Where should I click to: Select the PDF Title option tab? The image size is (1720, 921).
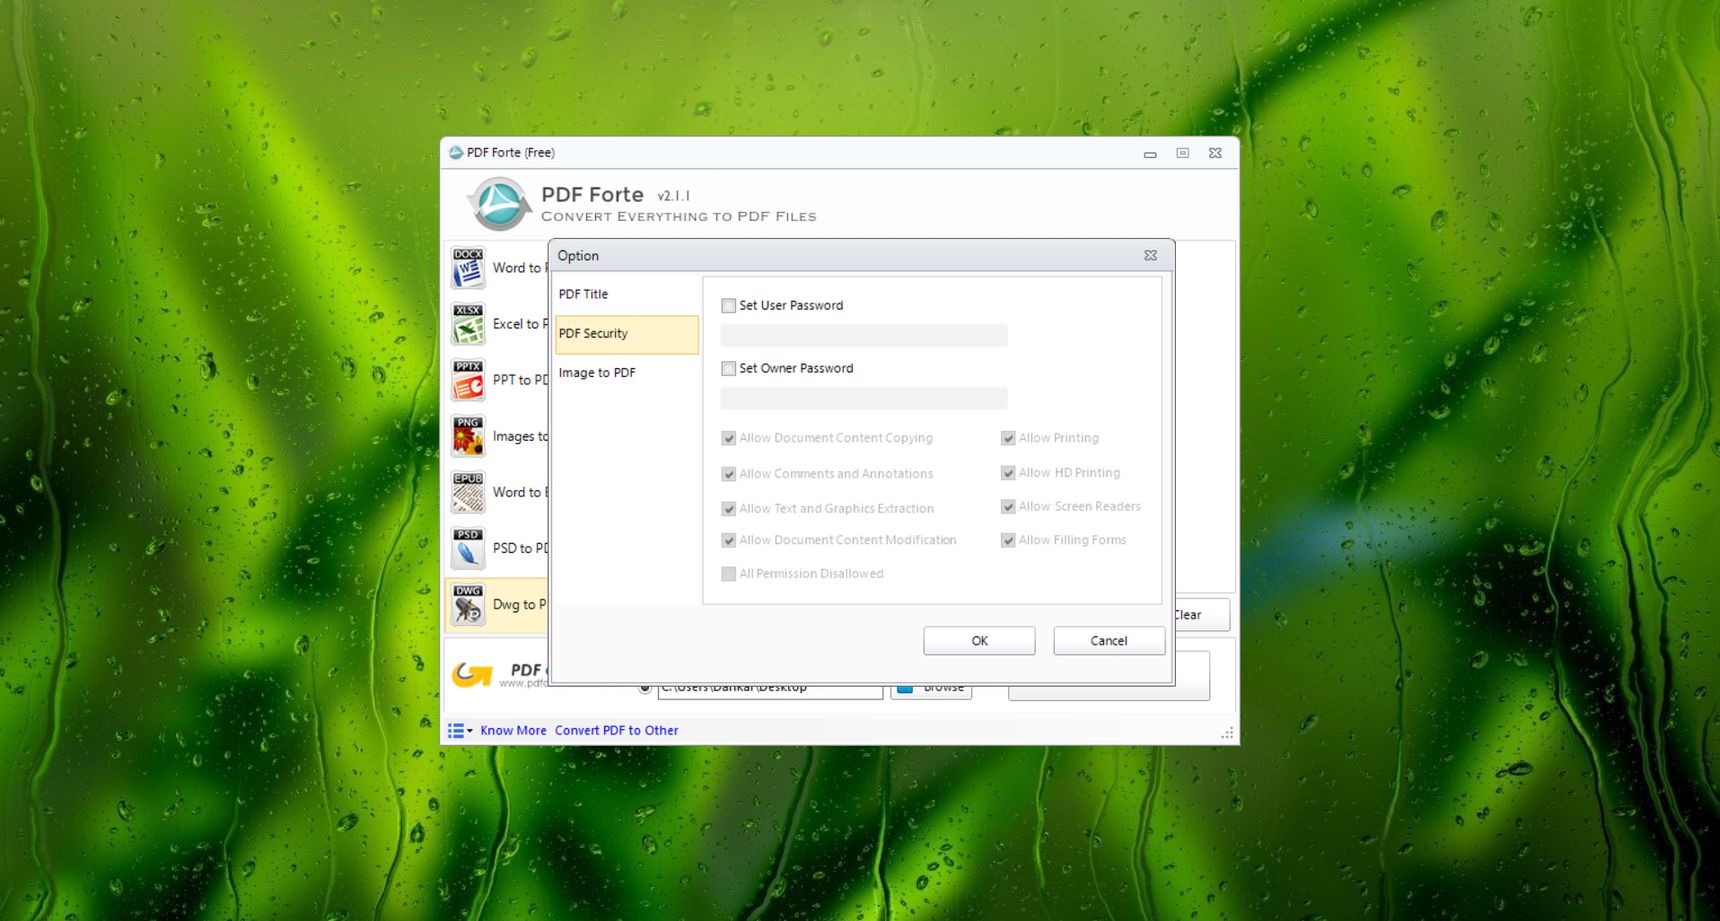[626, 294]
